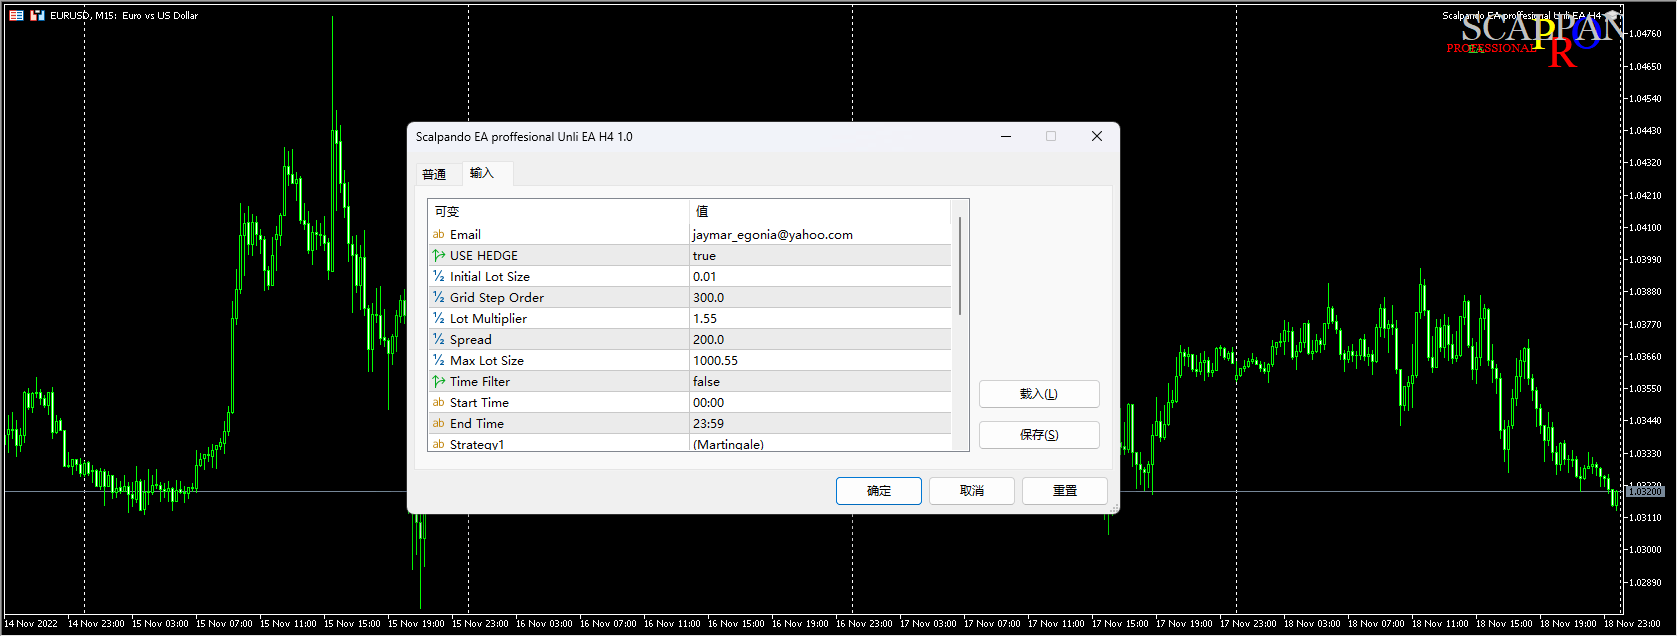Confirm settings with the 确定 button
The image size is (1678, 637).
click(878, 491)
